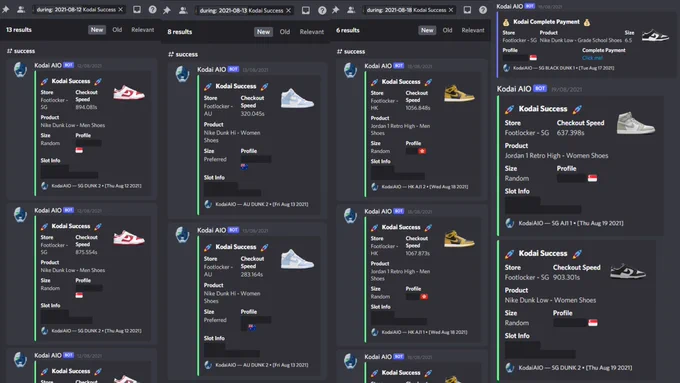Screen dimensions: 680x383
Task: Open red Dunk Low thumbnail in the 894.081s card
Action: [129, 93]
